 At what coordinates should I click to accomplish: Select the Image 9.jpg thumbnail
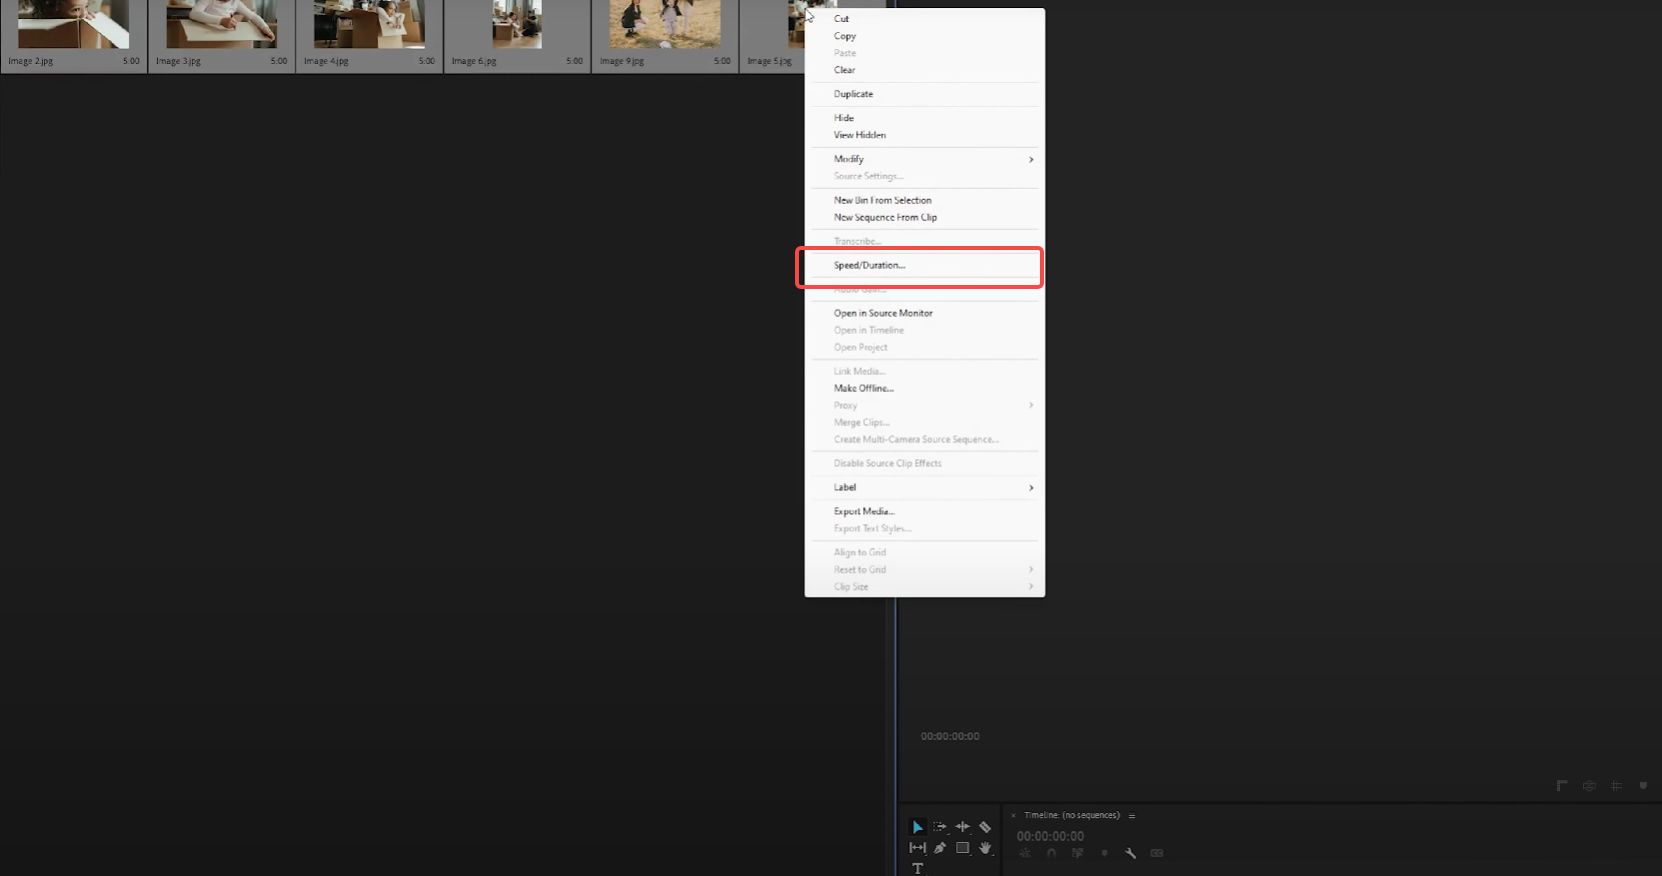point(665,24)
